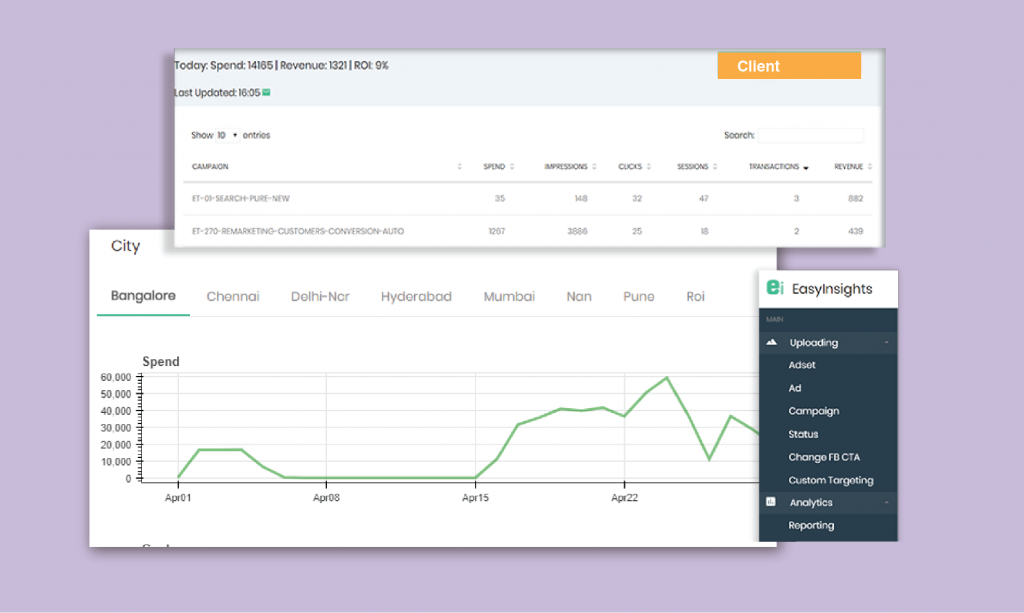Sort table by Sessions column arrows
Viewport: 1024px width, 613px height.
tap(715, 166)
